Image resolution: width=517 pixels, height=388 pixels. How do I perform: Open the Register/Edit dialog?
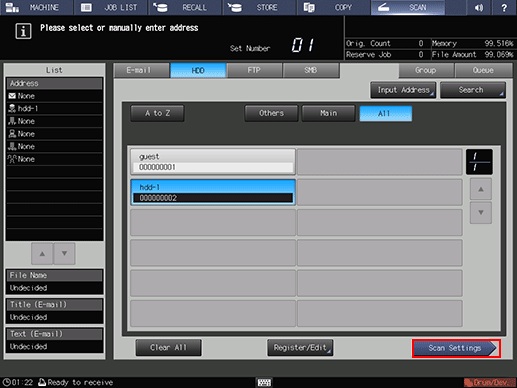[300, 348]
